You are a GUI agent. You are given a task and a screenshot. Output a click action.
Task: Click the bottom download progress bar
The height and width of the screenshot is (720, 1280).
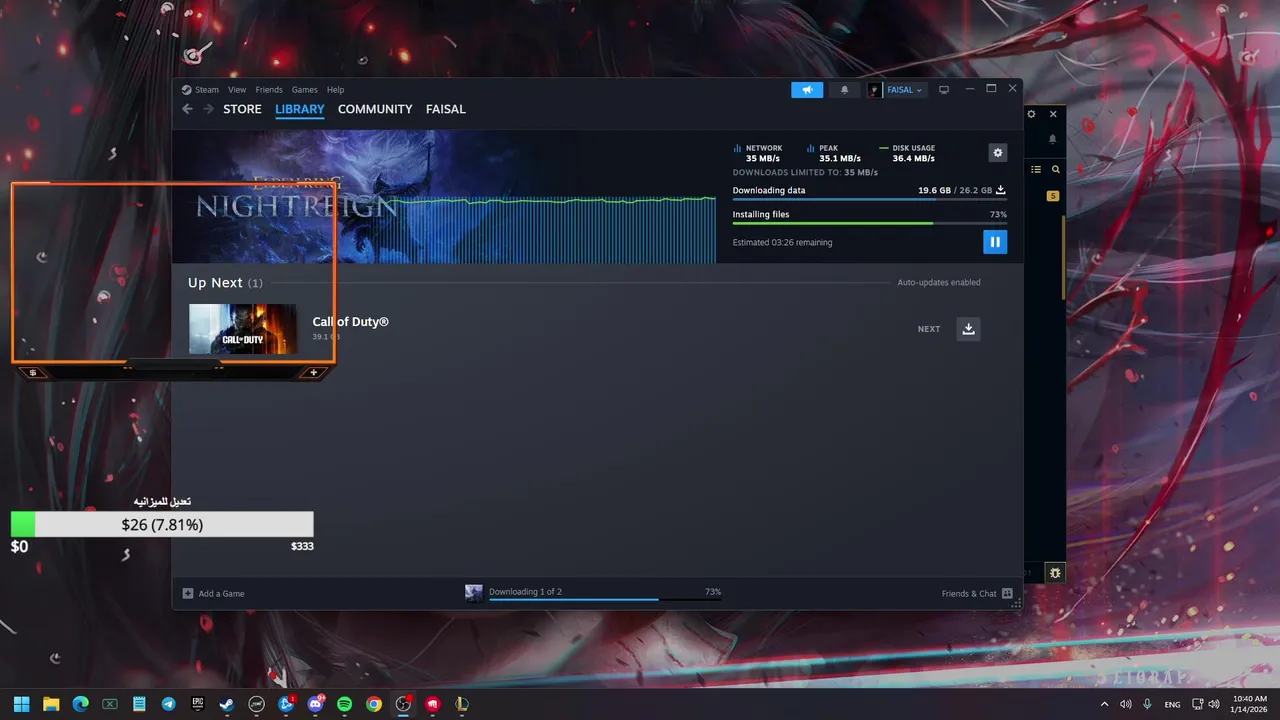pos(605,600)
